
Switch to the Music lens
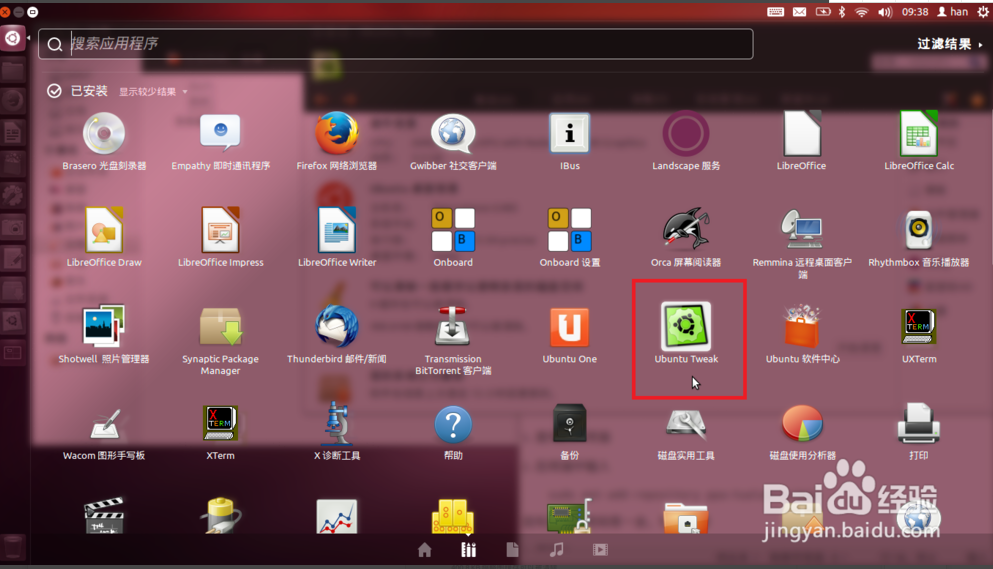(557, 550)
